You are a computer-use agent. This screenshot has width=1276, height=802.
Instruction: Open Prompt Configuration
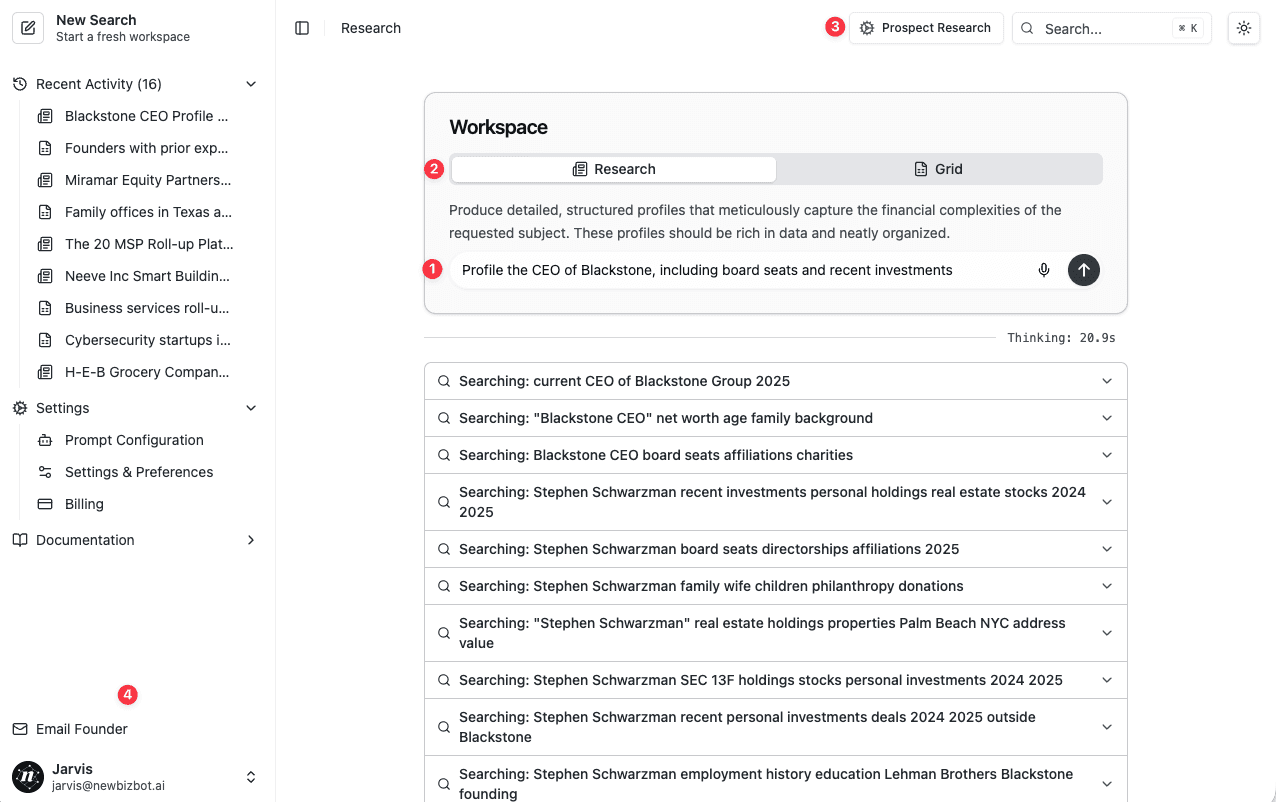133,439
